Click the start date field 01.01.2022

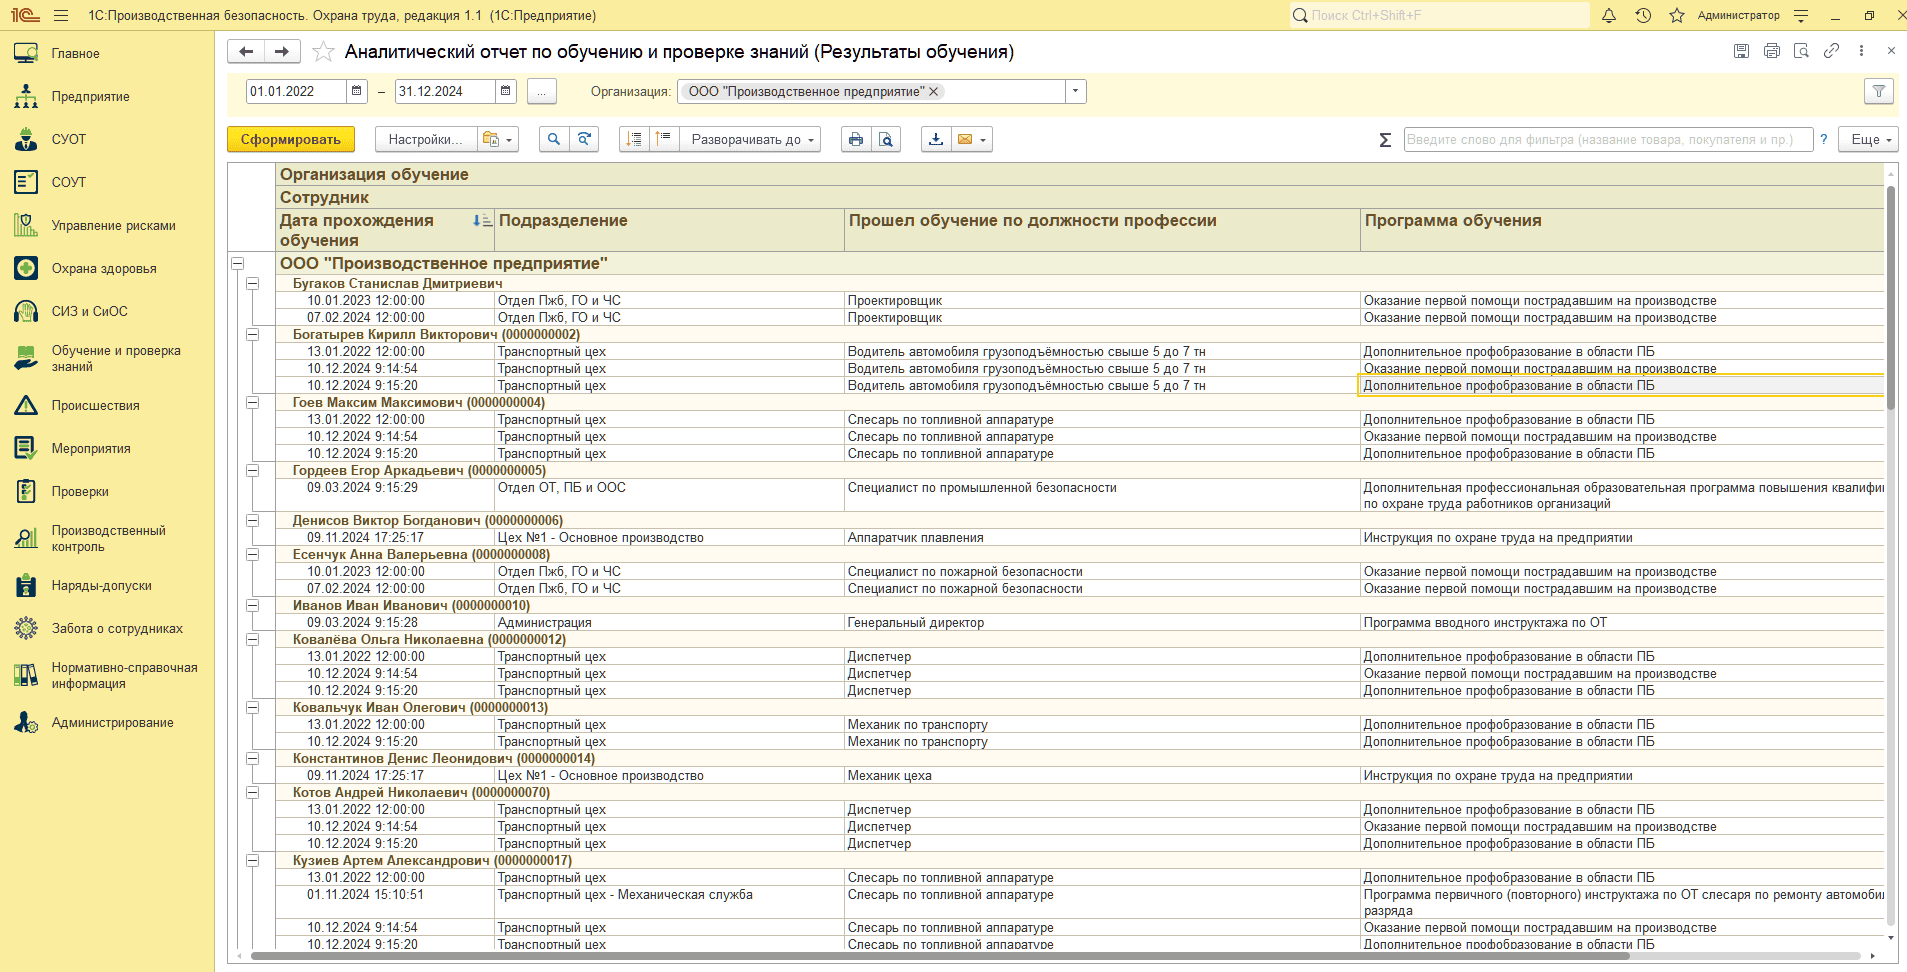pos(296,91)
